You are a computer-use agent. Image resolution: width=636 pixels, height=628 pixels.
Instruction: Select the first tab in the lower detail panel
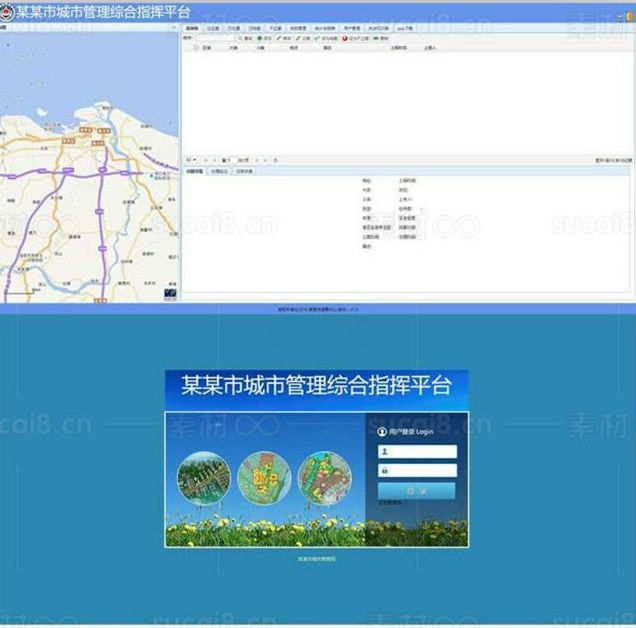(195, 171)
